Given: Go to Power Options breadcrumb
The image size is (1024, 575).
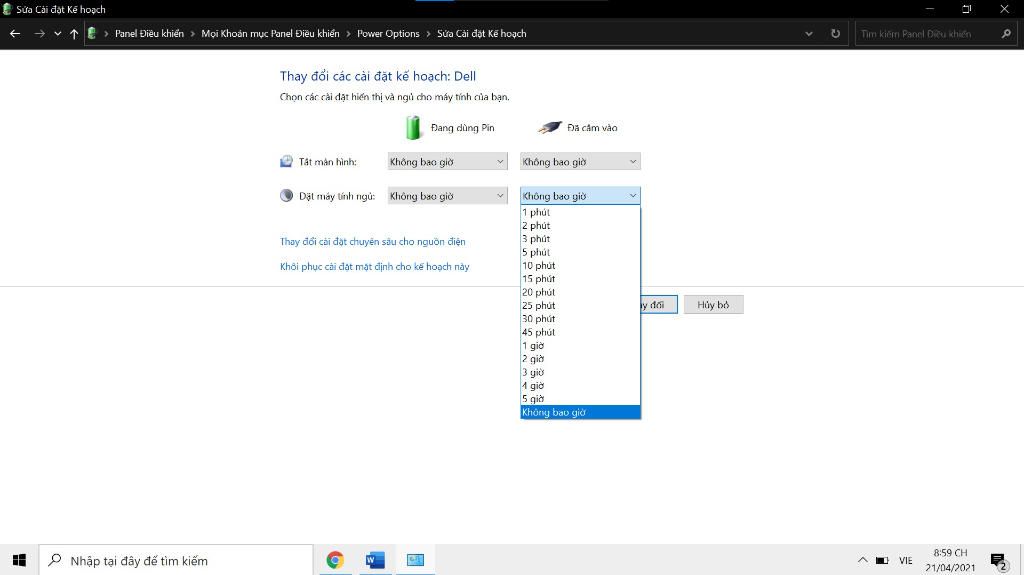Looking at the screenshot, I should (388, 33).
